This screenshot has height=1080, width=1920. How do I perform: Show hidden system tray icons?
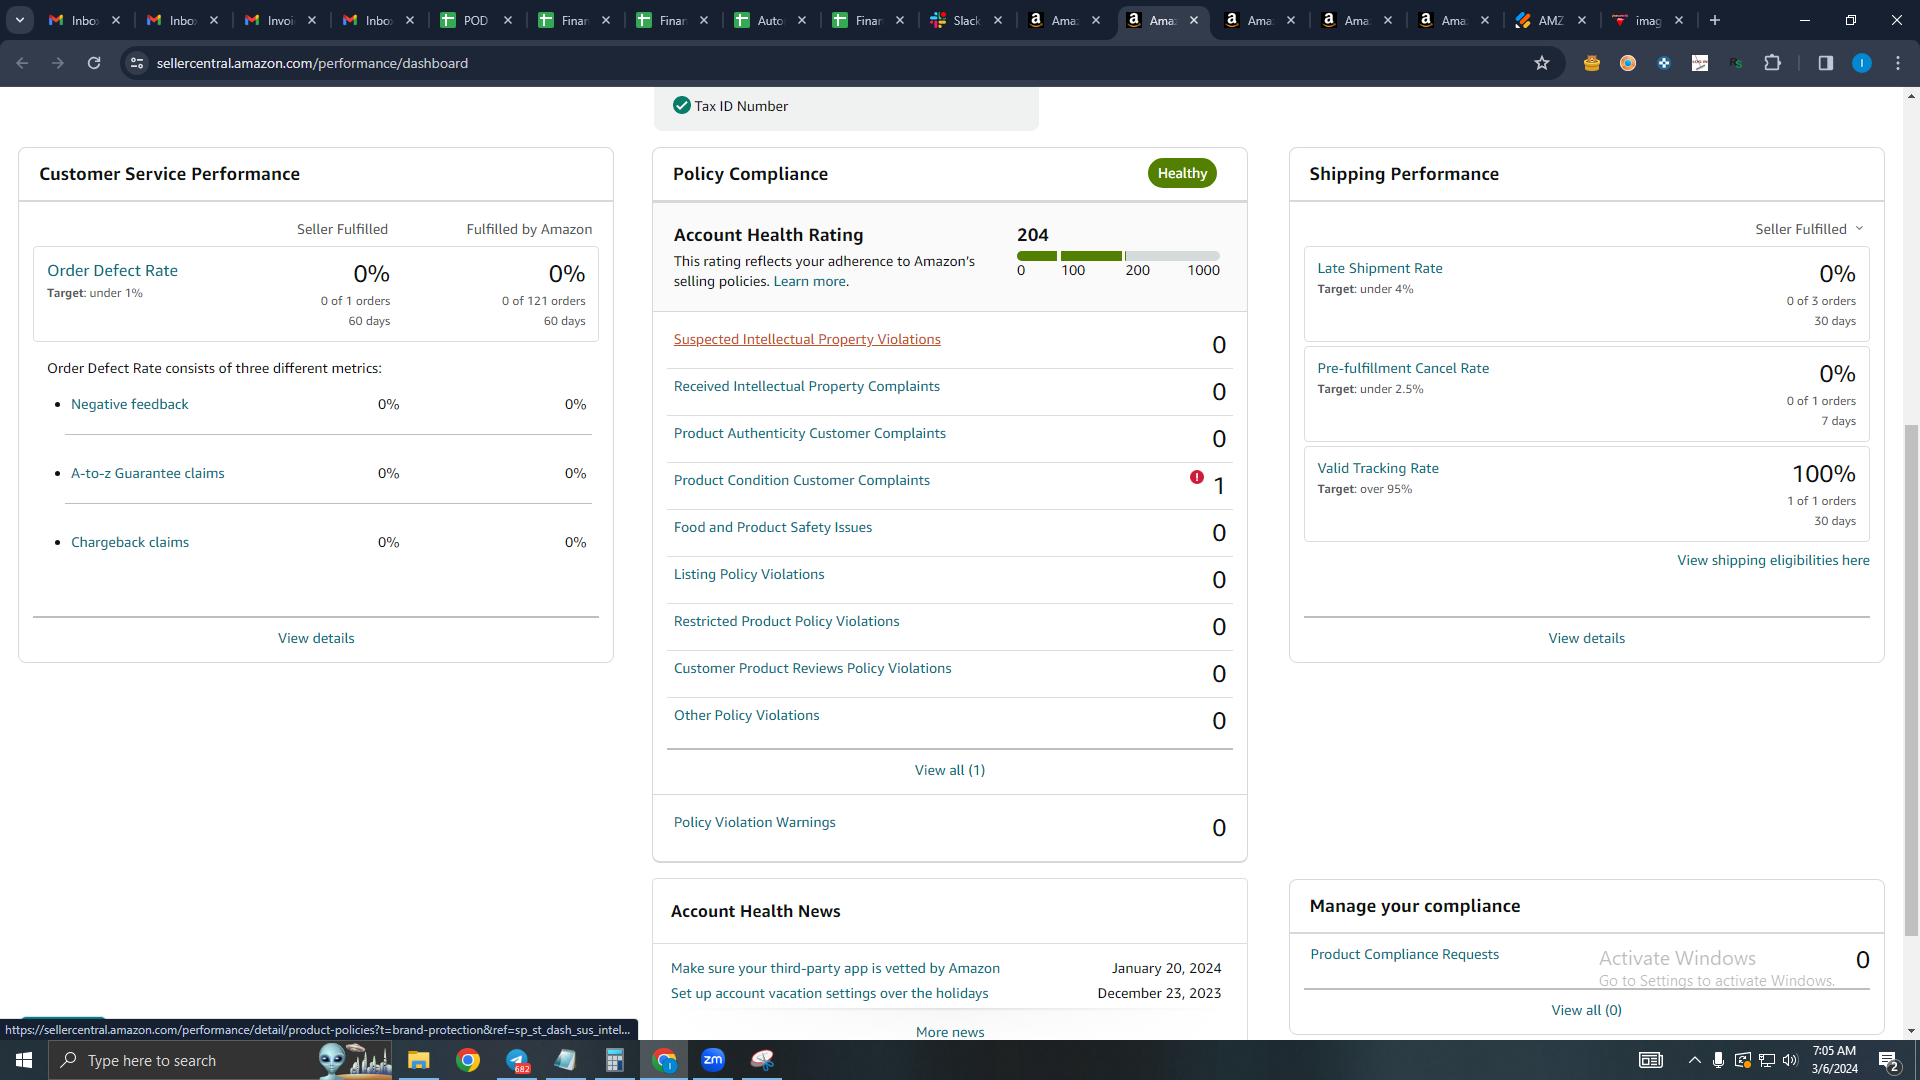coord(1694,1060)
